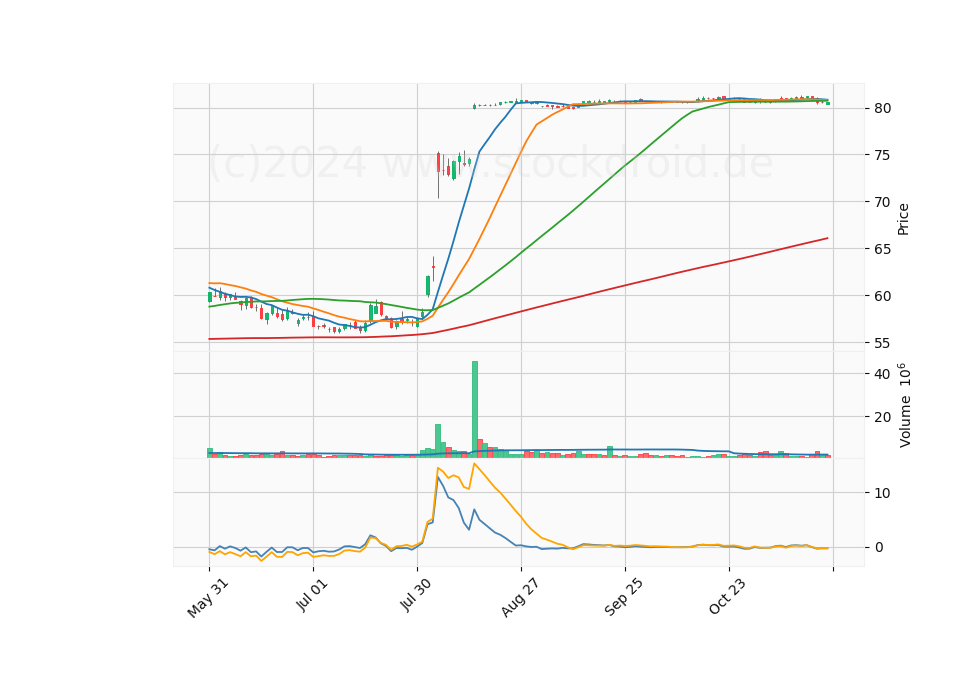Click the volume tick label 40

[882, 374]
